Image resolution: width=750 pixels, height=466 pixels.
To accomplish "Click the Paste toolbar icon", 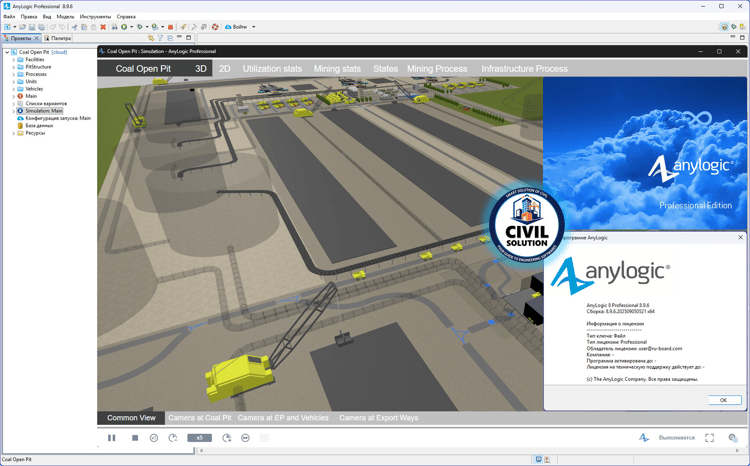I will (93, 27).
